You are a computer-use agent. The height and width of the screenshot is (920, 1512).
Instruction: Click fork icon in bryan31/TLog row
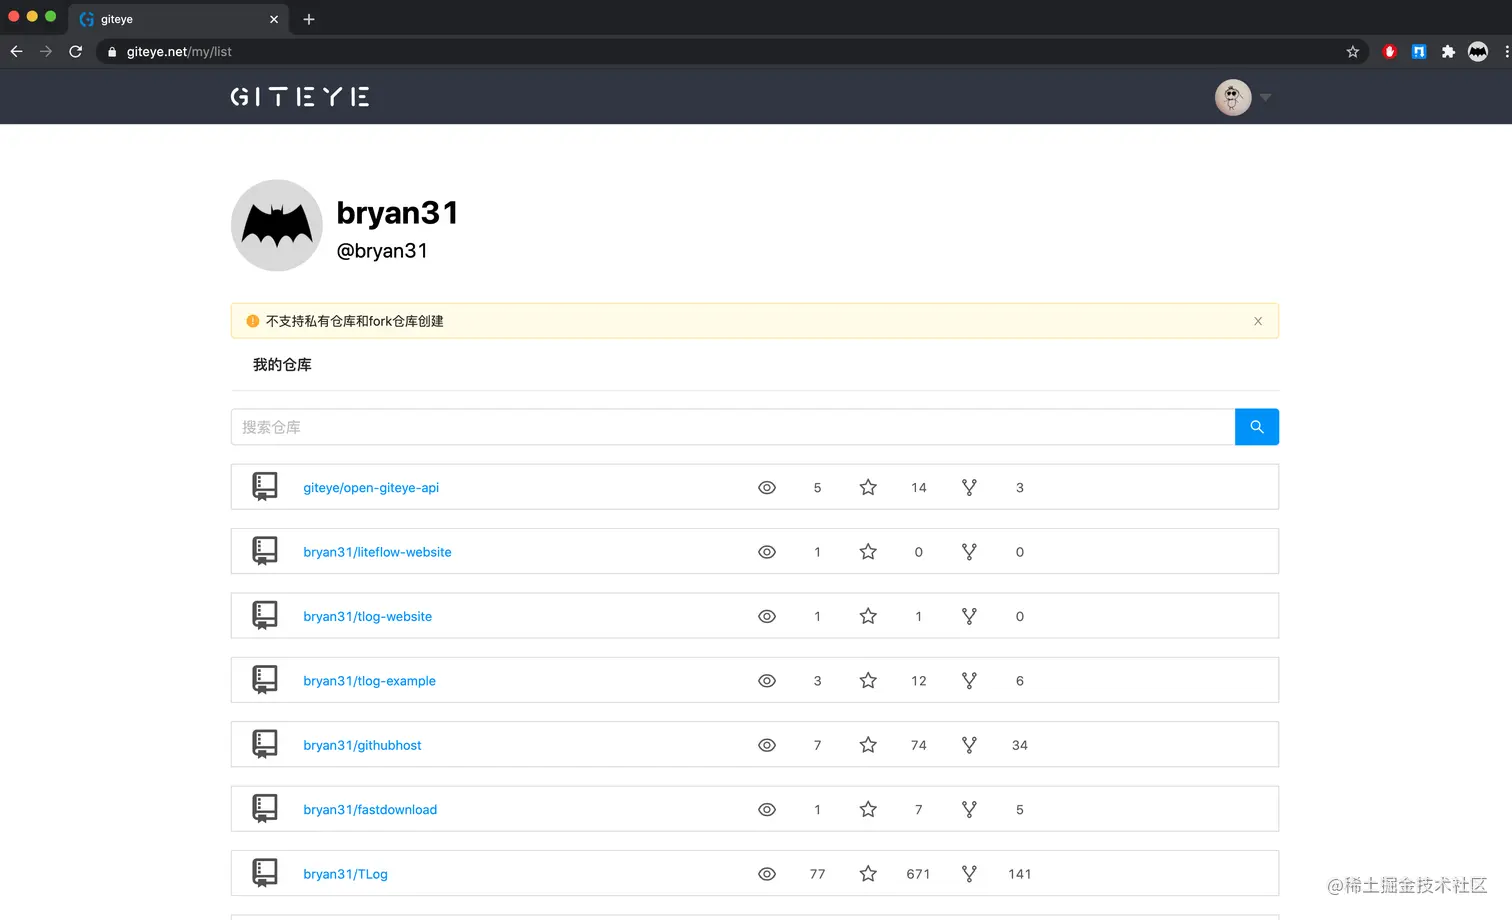969,873
